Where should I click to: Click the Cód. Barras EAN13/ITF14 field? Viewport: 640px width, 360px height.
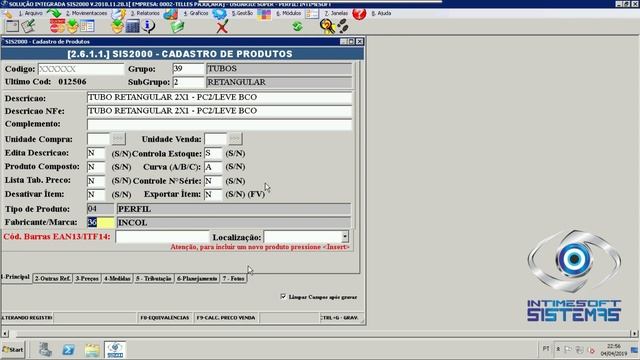[x=162, y=237]
